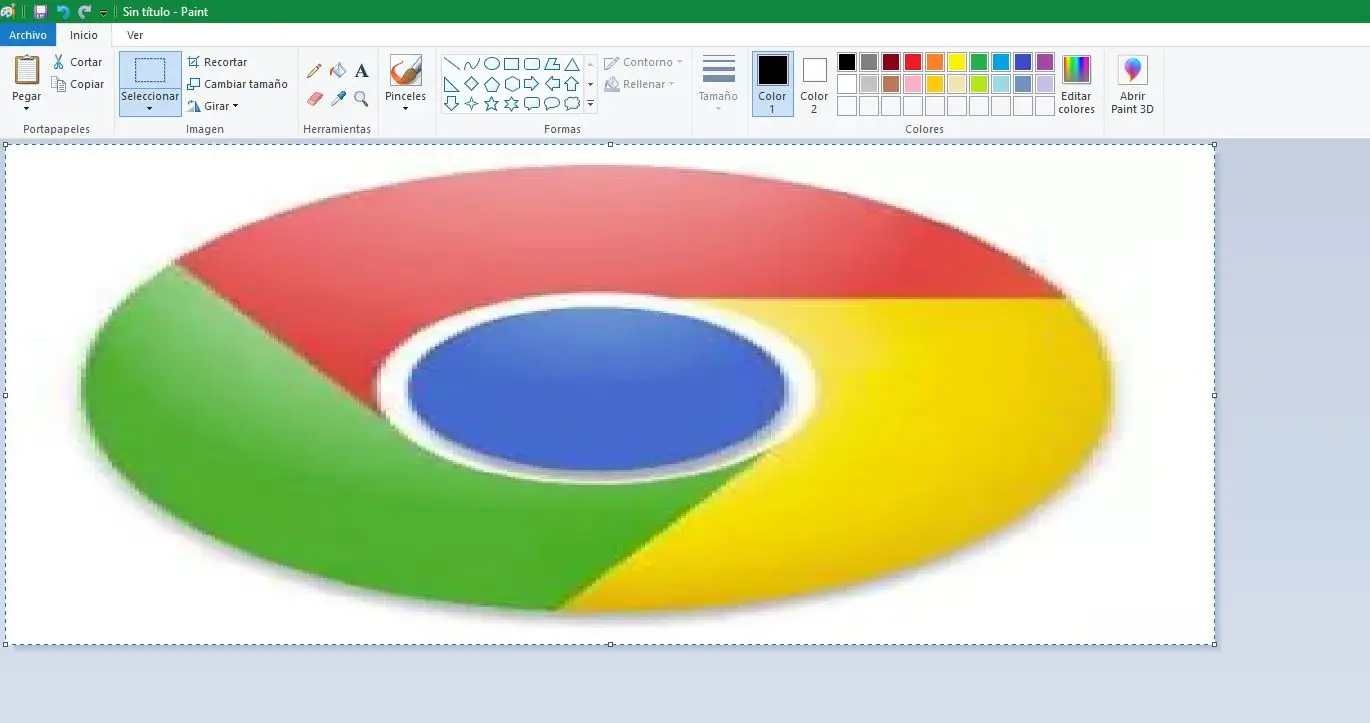Screen dimensions: 1370x723
Task: Choose the Curve shape
Action: click(x=471, y=64)
